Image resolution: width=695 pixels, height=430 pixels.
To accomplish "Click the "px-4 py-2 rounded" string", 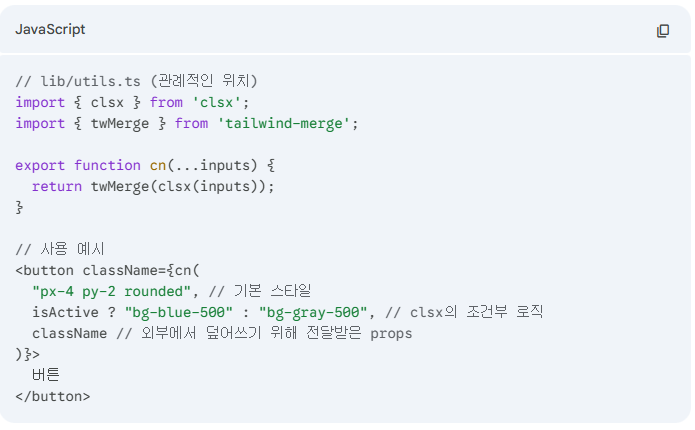I will [112, 291].
